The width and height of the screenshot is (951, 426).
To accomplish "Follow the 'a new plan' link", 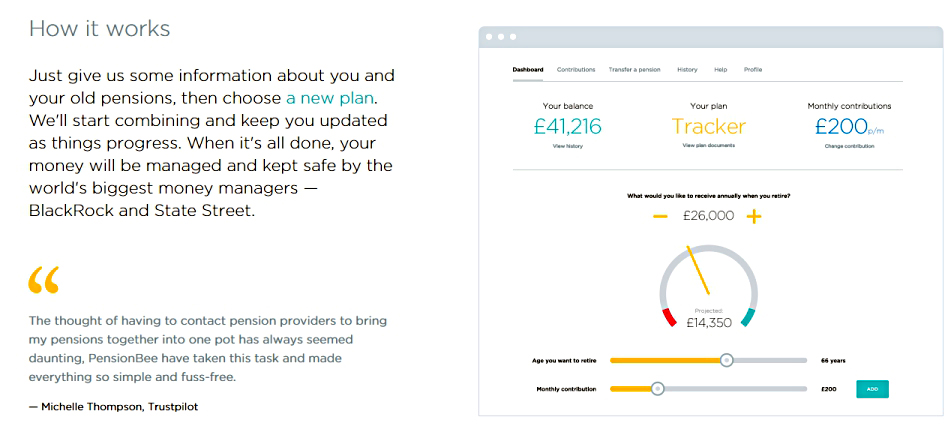I will point(330,98).
